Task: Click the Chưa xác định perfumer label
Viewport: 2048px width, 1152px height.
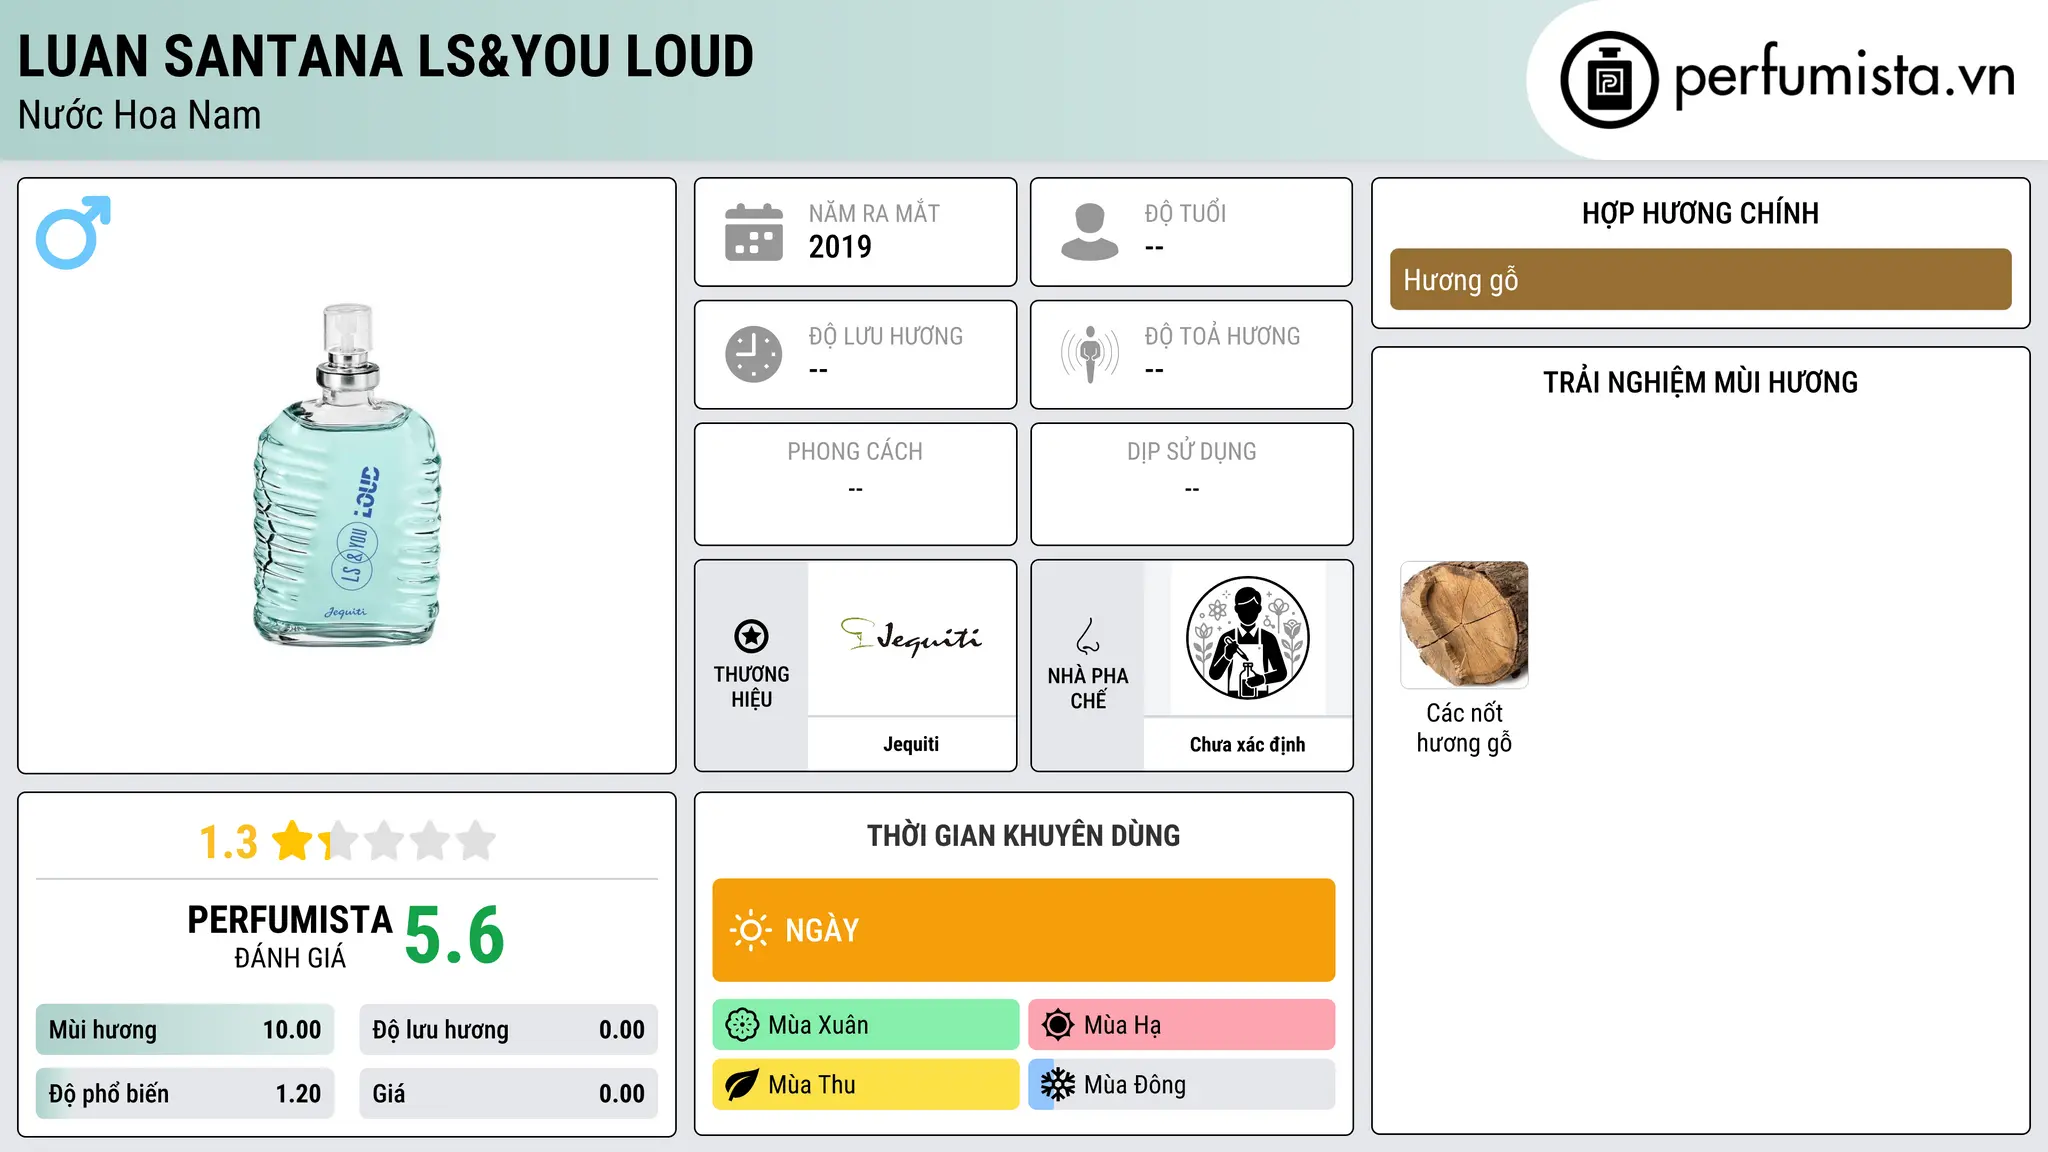Action: tap(1247, 744)
